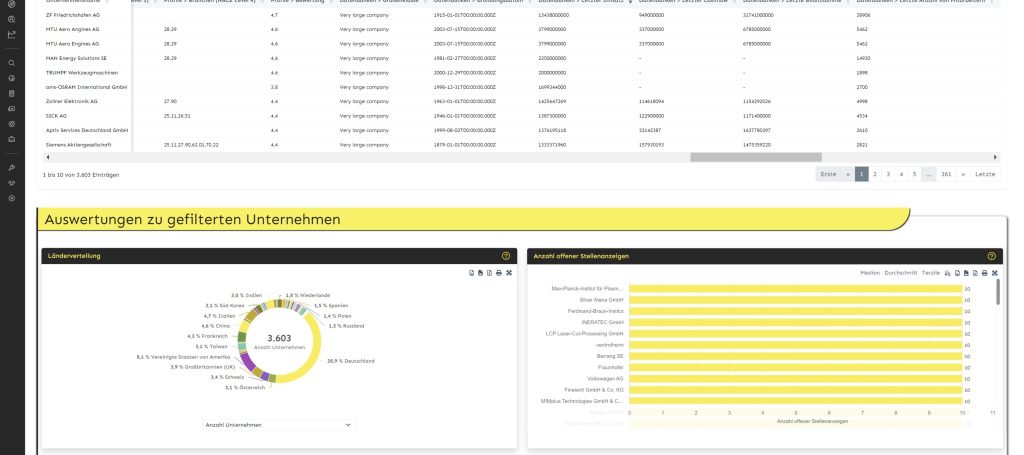Go to first page with Erste
The image size is (1024, 455).
[828, 174]
